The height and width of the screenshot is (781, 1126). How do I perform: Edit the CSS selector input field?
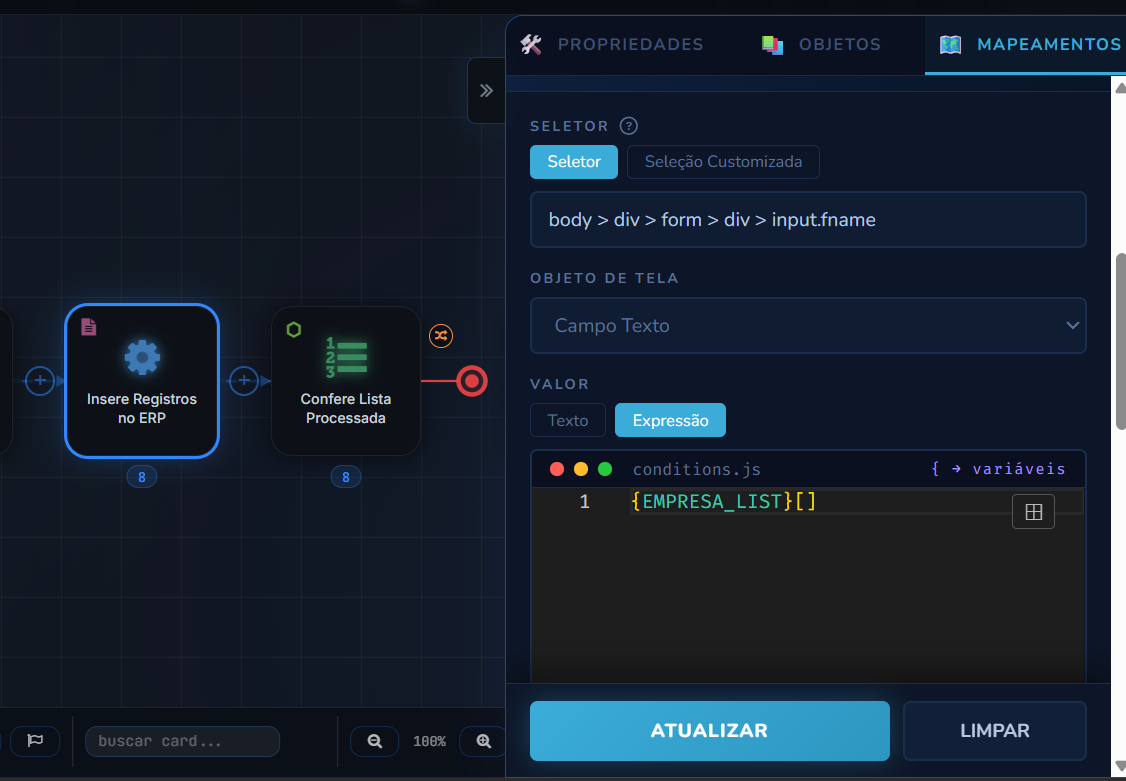[808, 220]
